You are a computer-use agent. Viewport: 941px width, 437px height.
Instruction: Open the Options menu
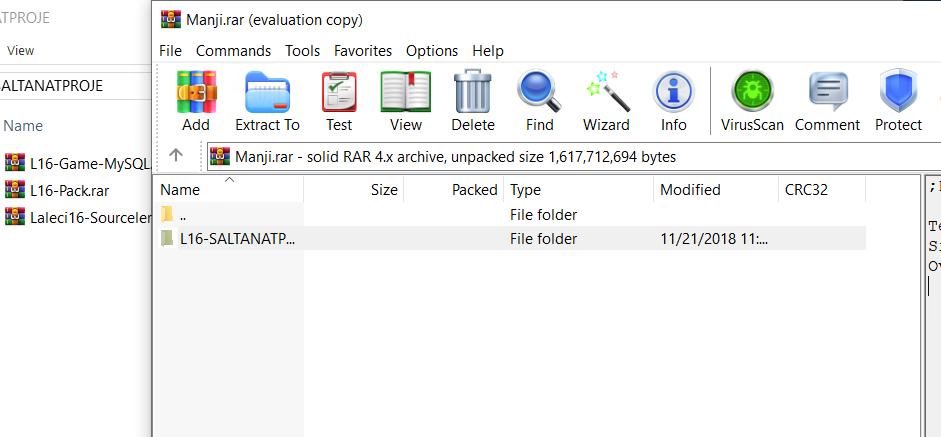click(x=432, y=51)
